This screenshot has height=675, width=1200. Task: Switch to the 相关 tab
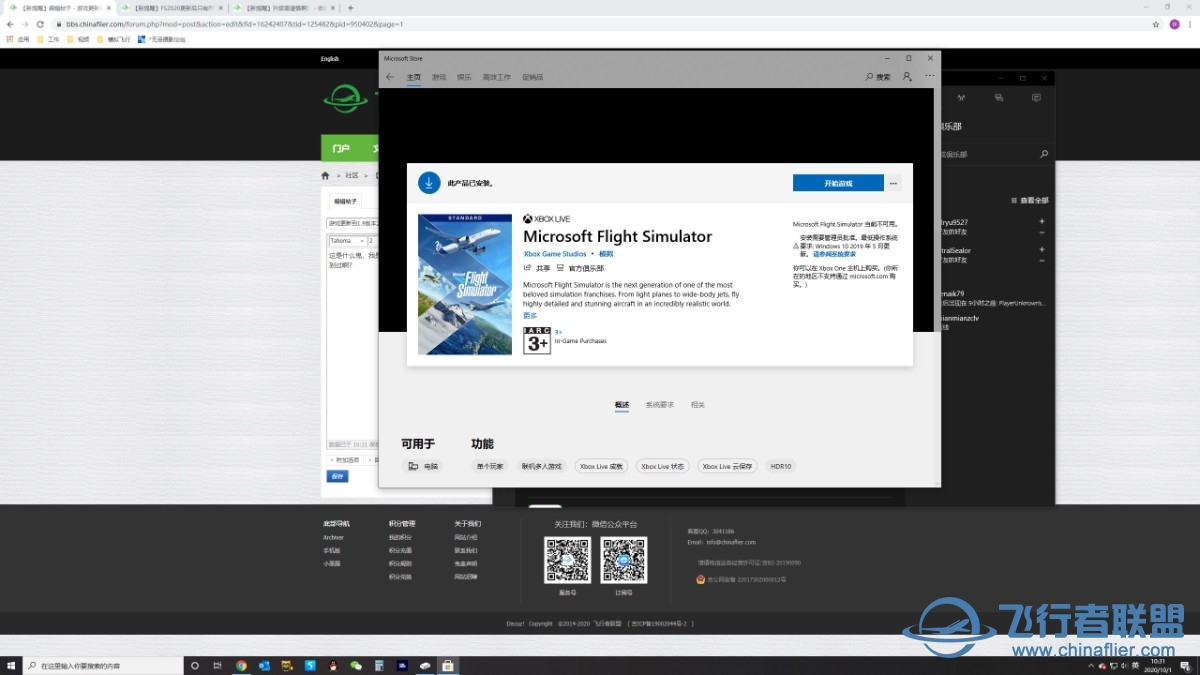(x=697, y=405)
